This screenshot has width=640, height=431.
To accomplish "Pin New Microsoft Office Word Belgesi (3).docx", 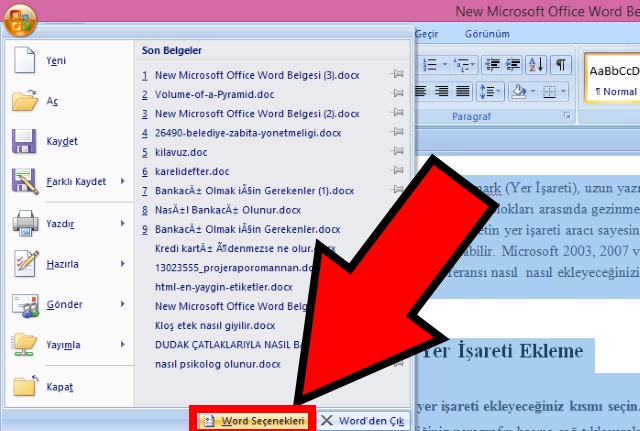I will click(x=397, y=74).
